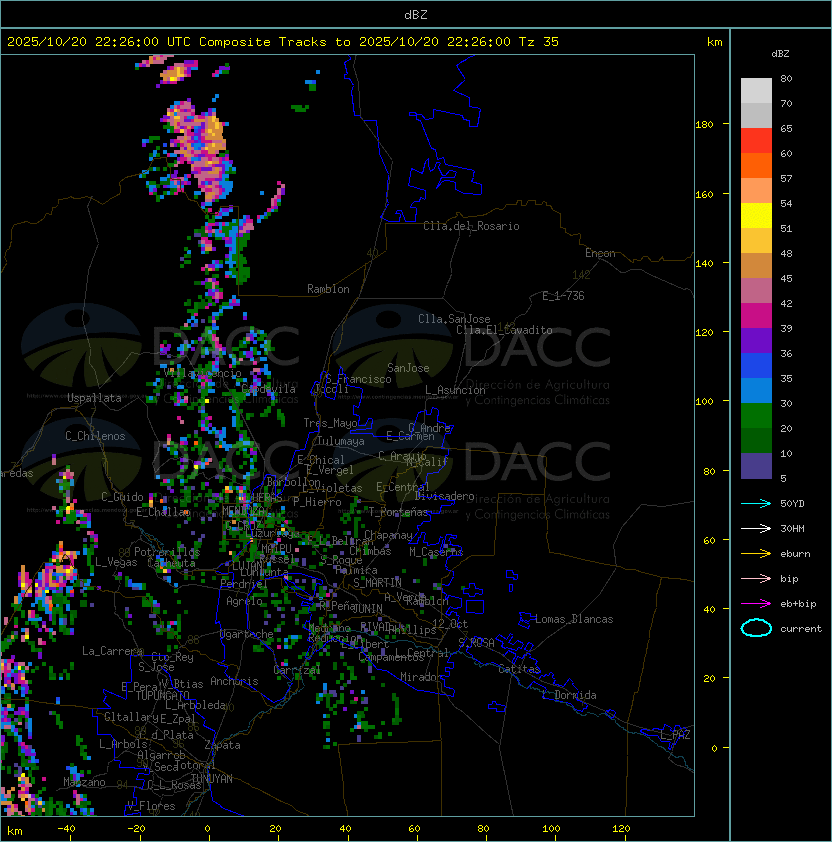Click the 'La_Carrera' map label
Viewport: 832px width, 842px height.
click(x=112, y=651)
